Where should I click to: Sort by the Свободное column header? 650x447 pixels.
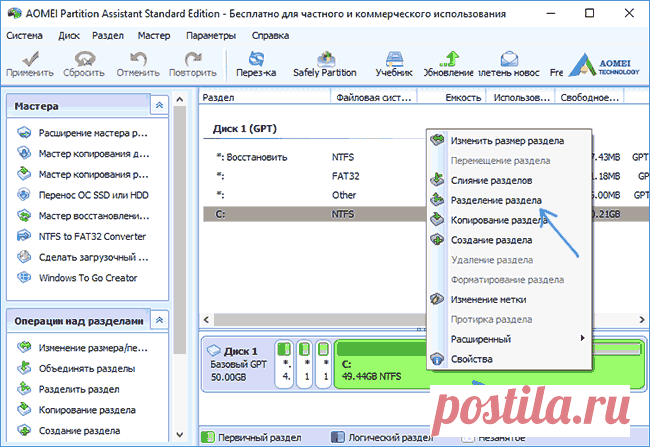coord(589,98)
